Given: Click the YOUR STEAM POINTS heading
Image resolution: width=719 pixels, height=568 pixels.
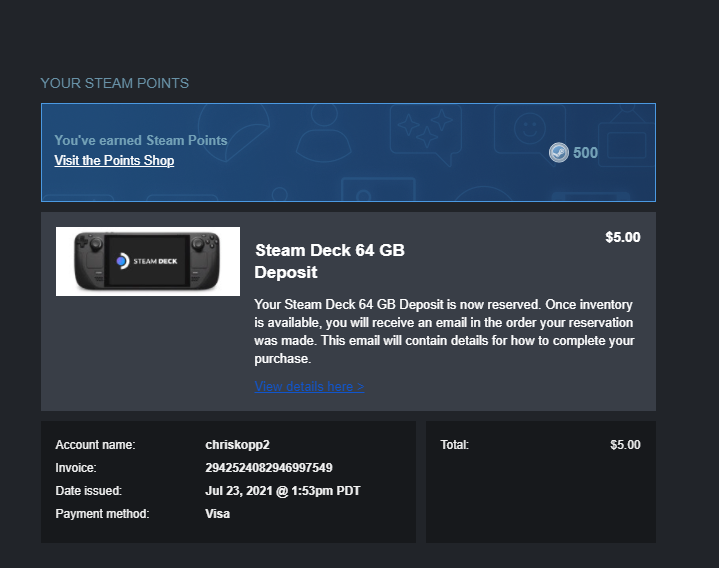Looking at the screenshot, I should 114,83.
